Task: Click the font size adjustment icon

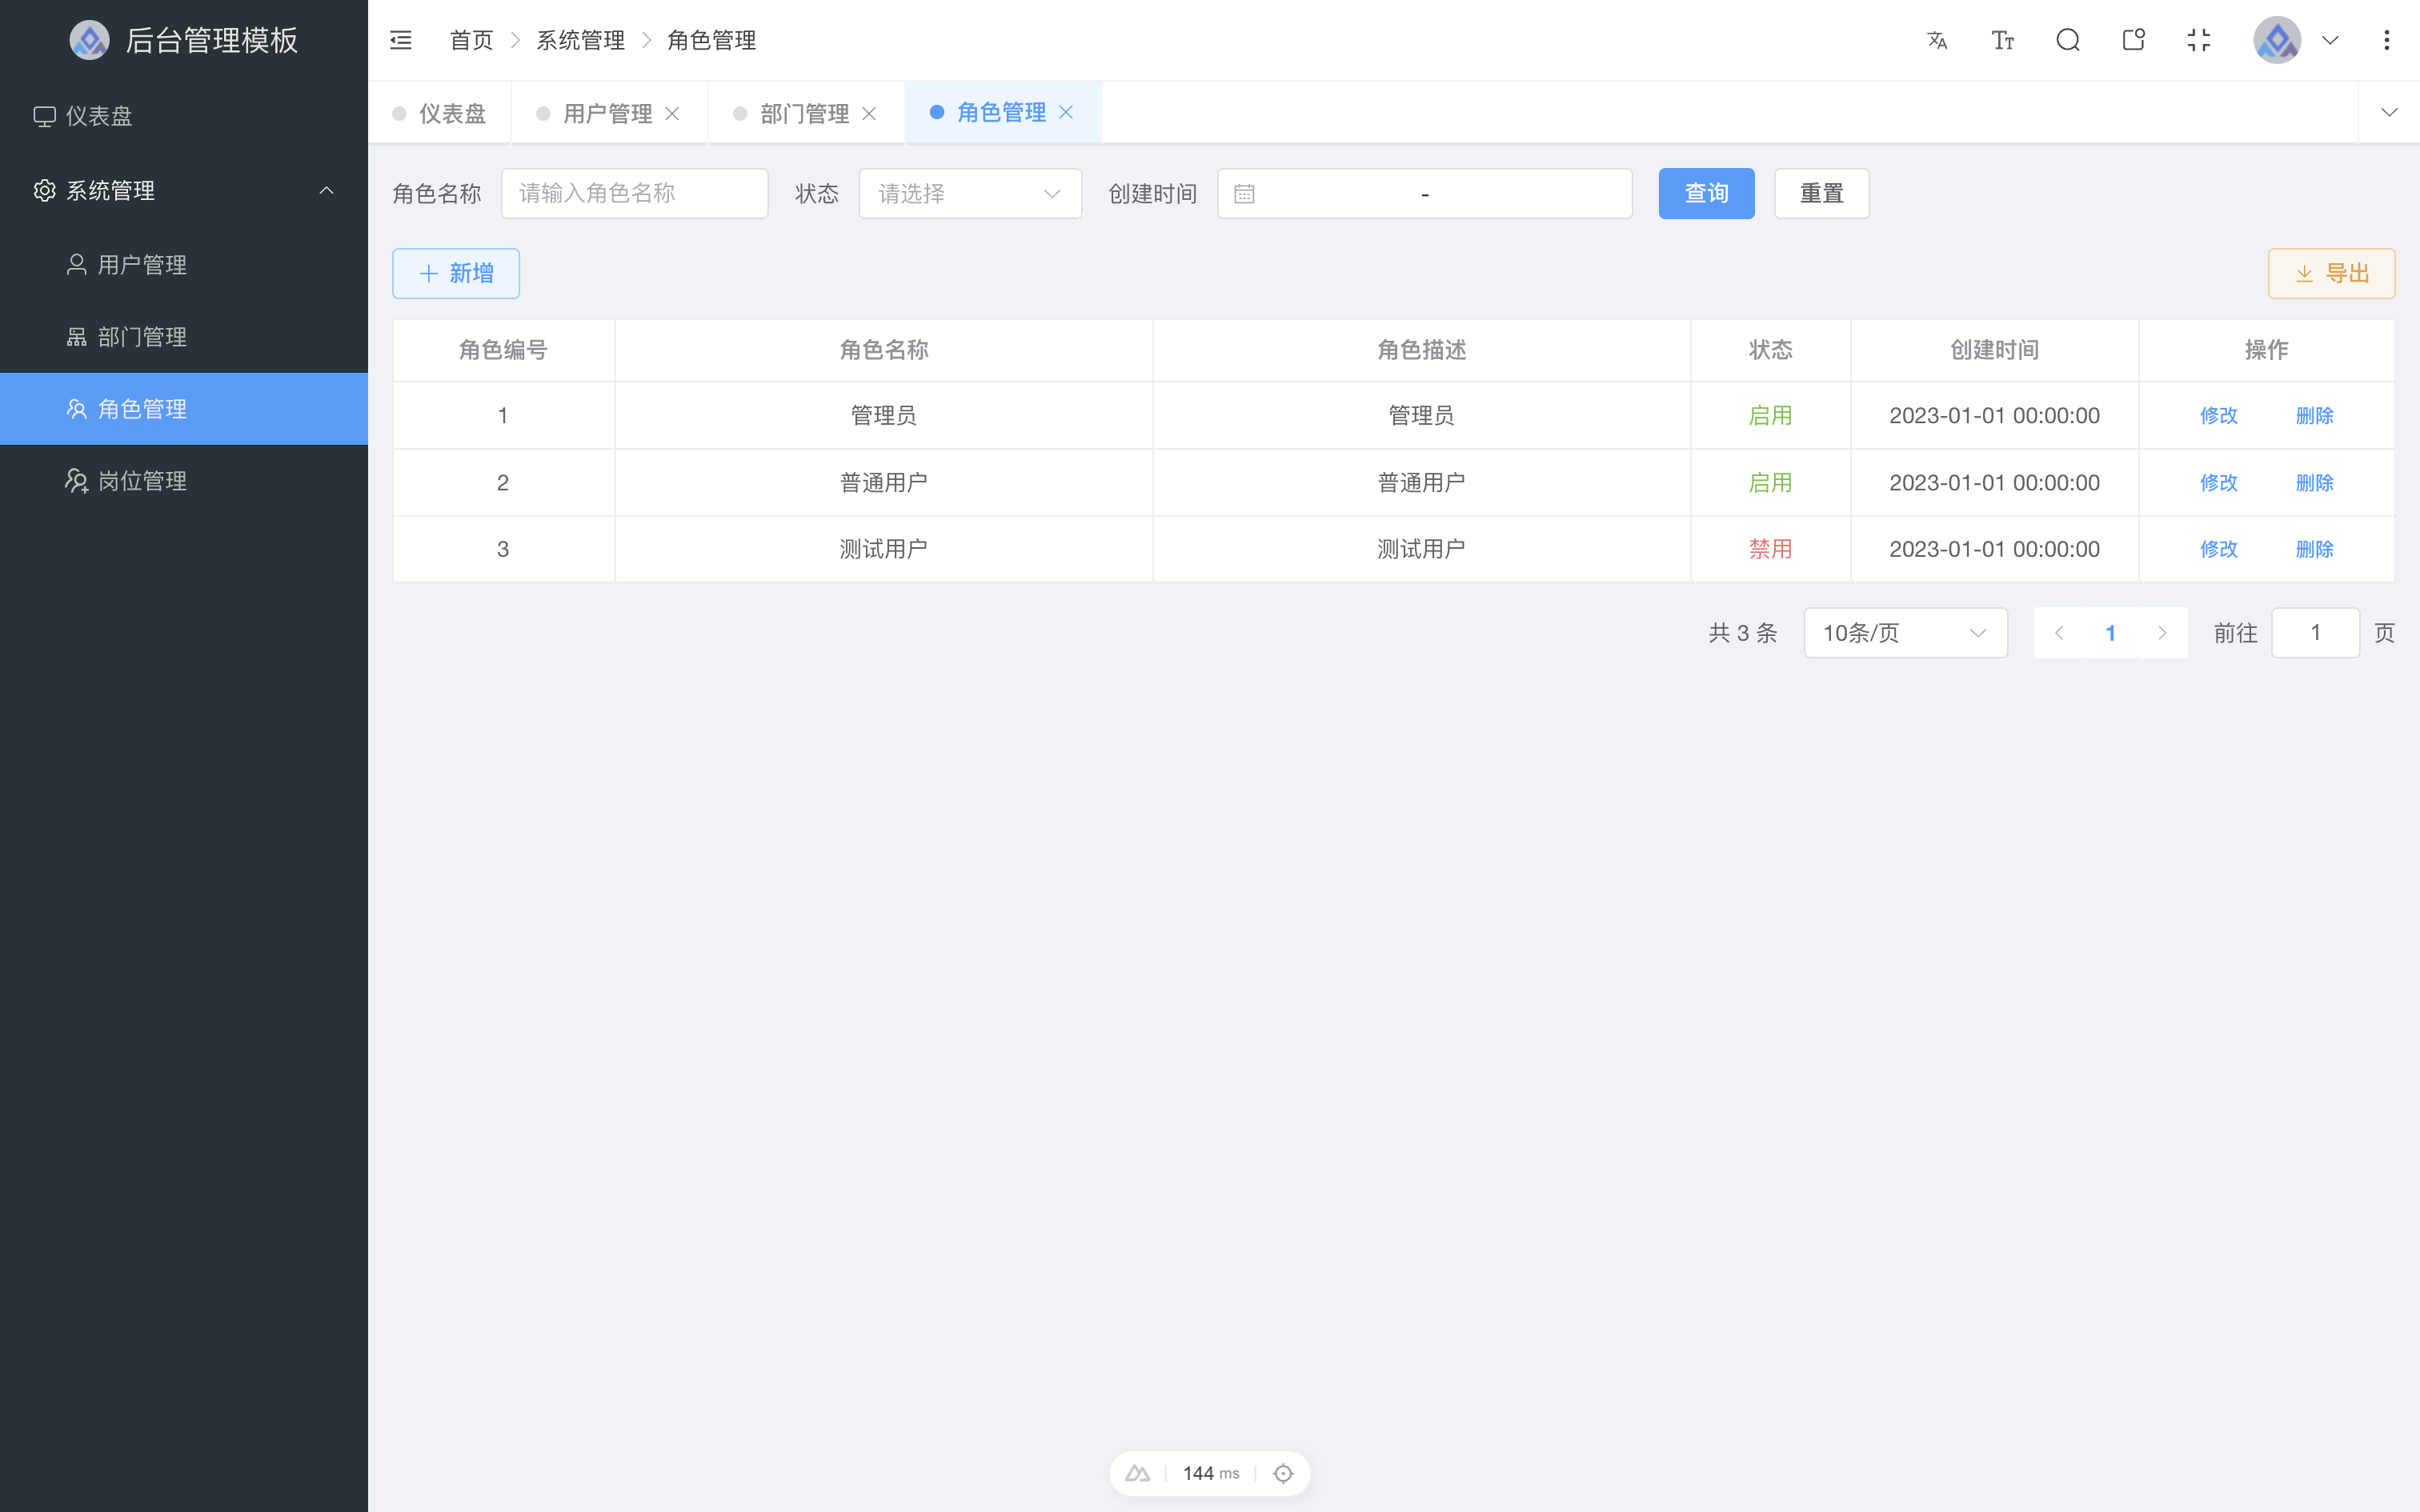Action: [2002, 40]
